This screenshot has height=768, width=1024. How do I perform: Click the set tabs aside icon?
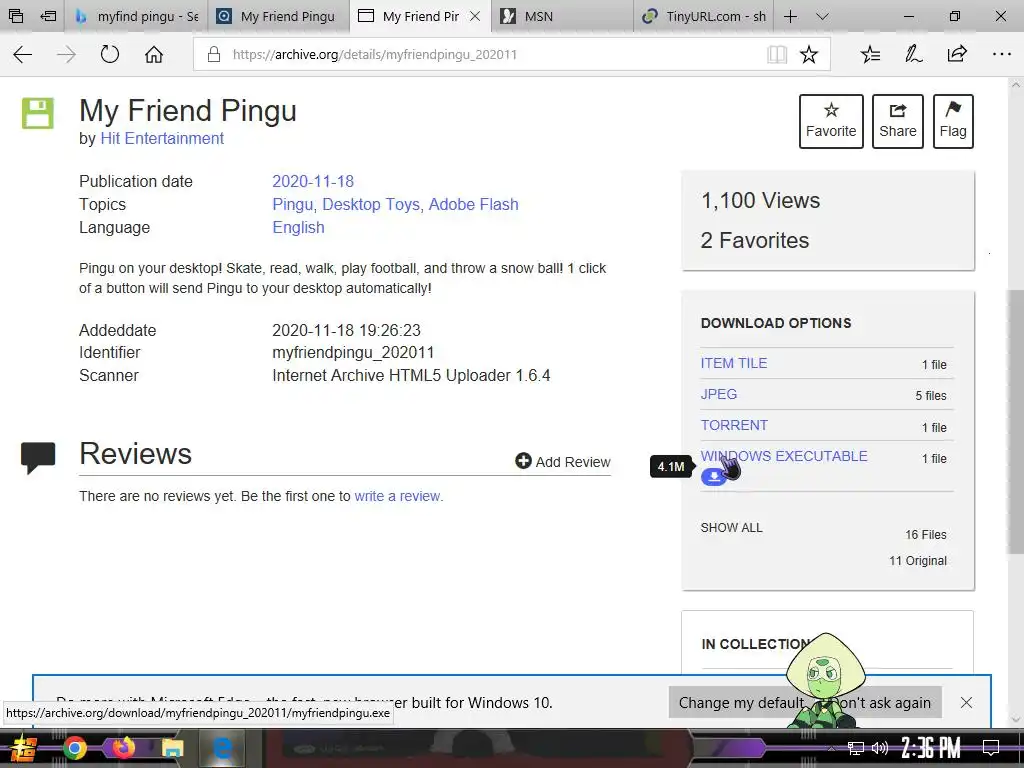coord(48,16)
